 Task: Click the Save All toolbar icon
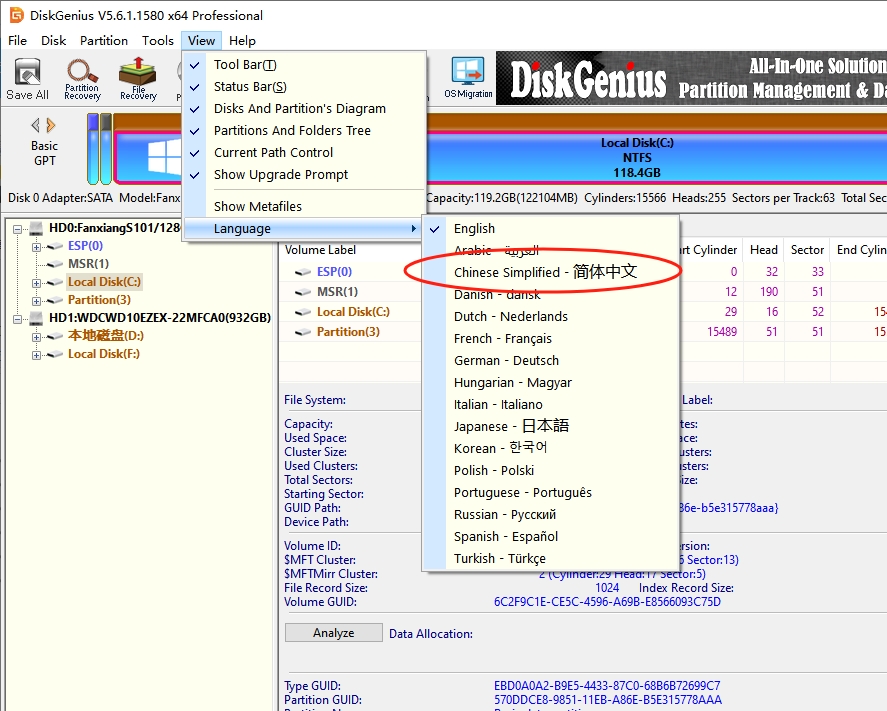coord(27,79)
